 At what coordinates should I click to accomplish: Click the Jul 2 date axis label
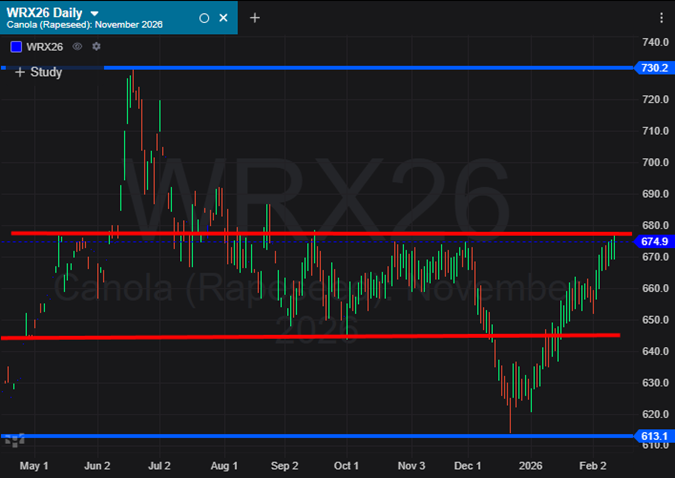click(159, 466)
